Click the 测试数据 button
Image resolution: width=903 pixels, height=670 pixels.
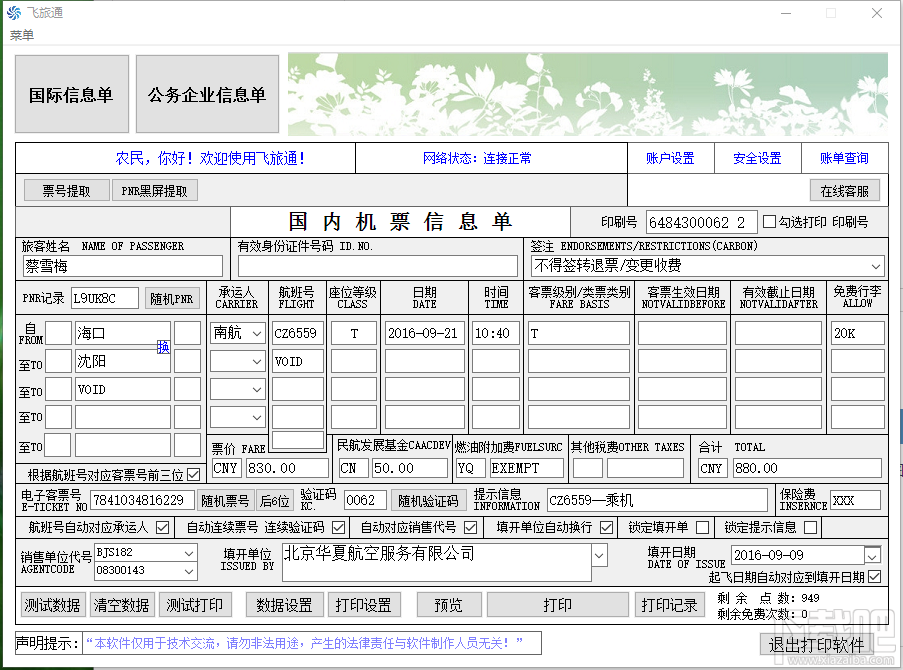52,605
